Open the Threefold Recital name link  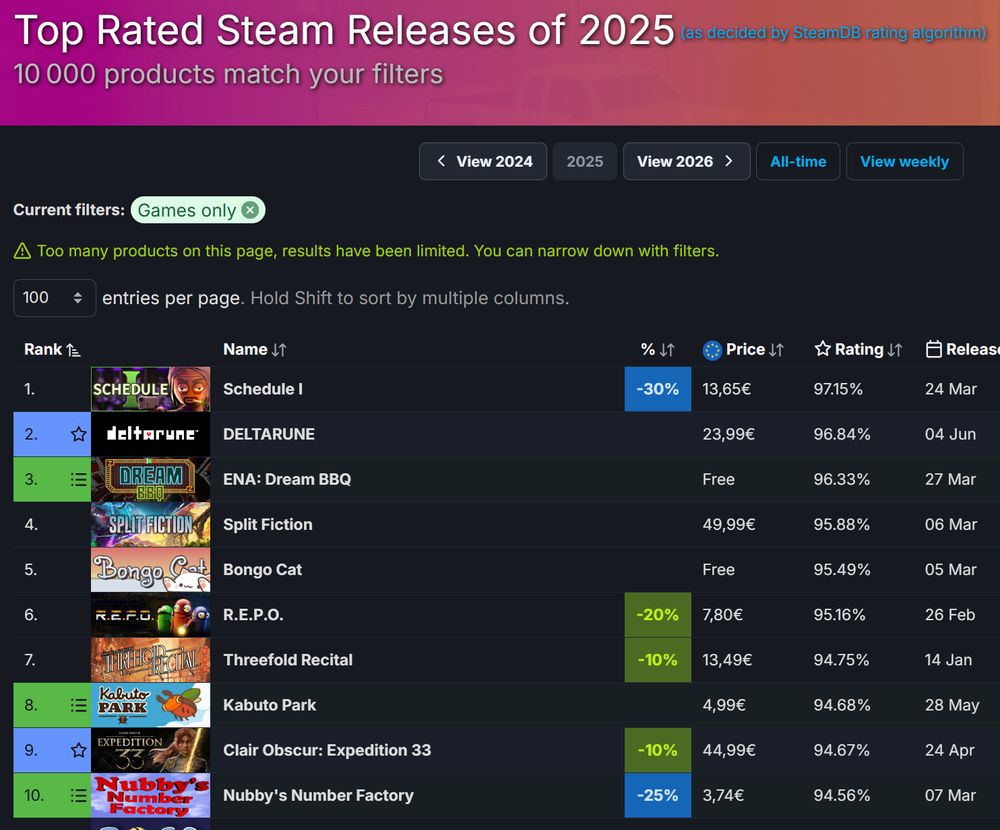point(288,660)
